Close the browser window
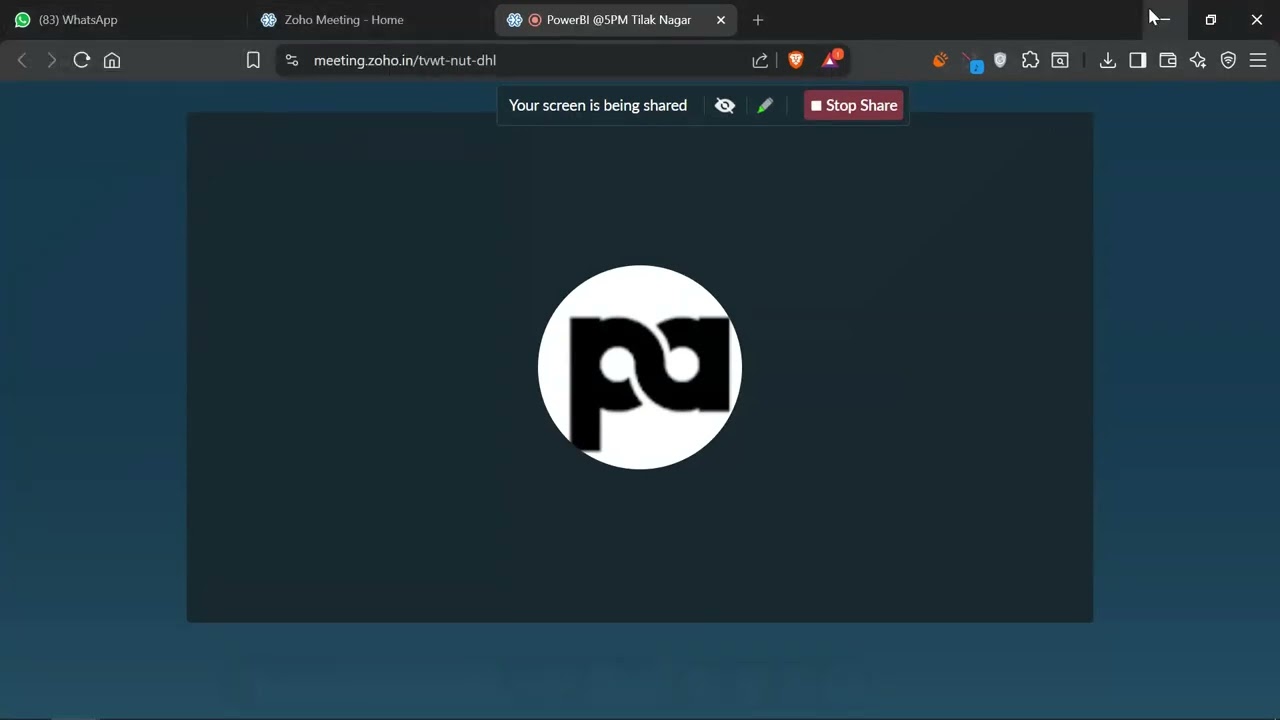Image resolution: width=1280 pixels, height=720 pixels. 1257,20
